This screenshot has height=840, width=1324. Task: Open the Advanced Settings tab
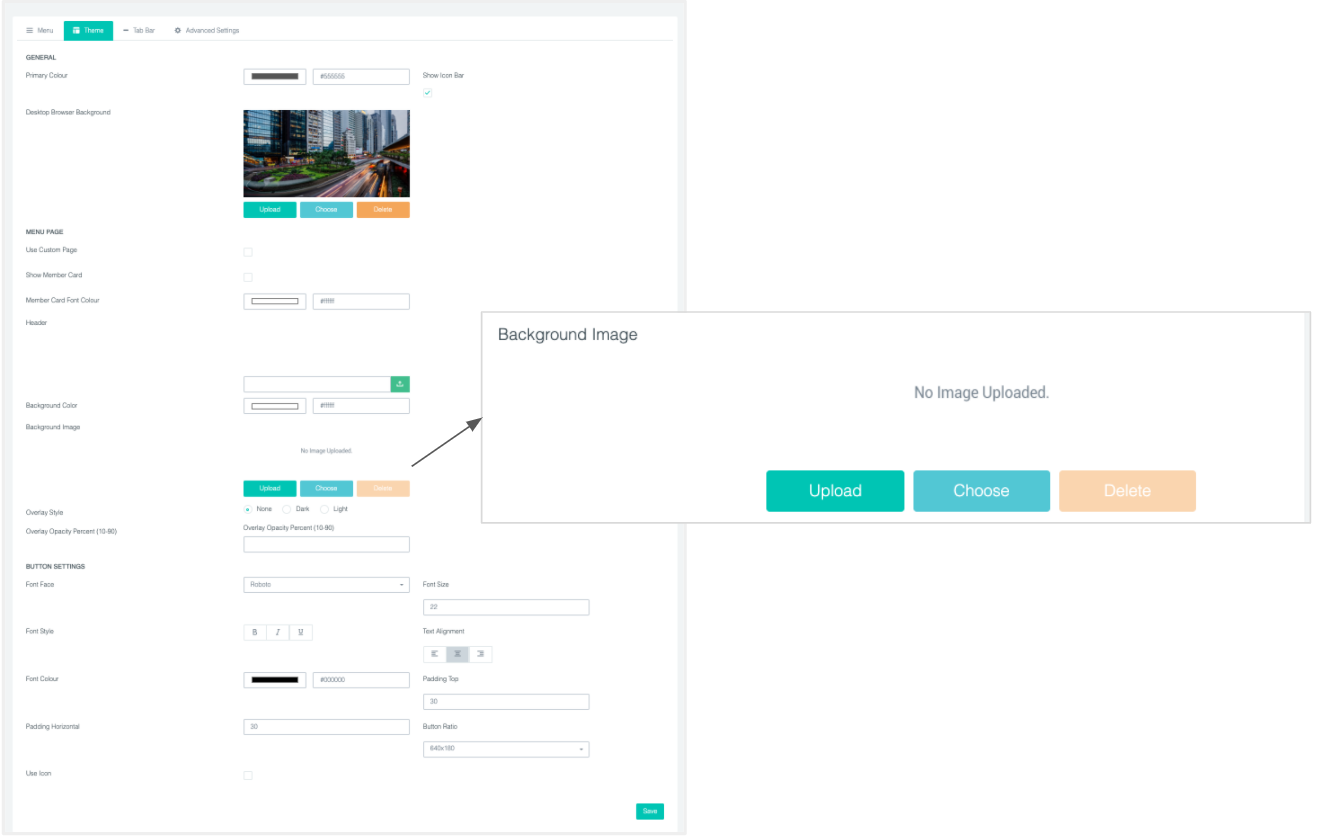point(207,31)
